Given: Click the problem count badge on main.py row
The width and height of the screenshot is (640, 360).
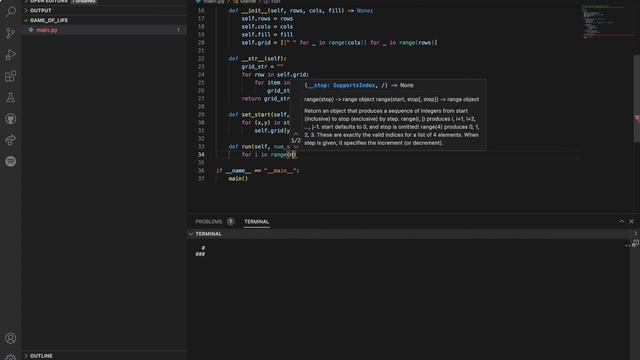Looking at the screenshot, I should pyautogui.click(x=178, y=30).
